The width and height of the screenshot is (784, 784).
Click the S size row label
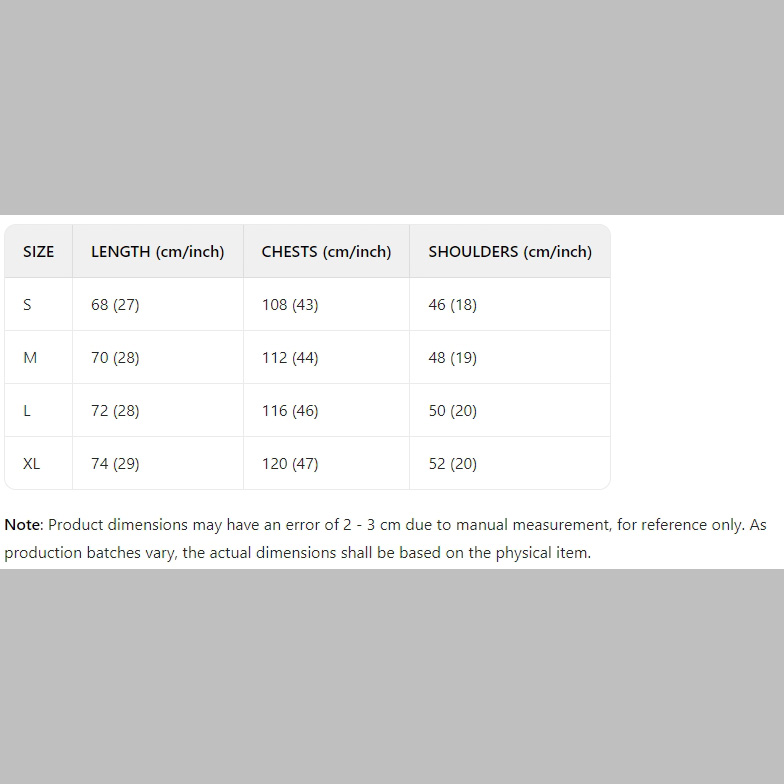pos(27,305)
